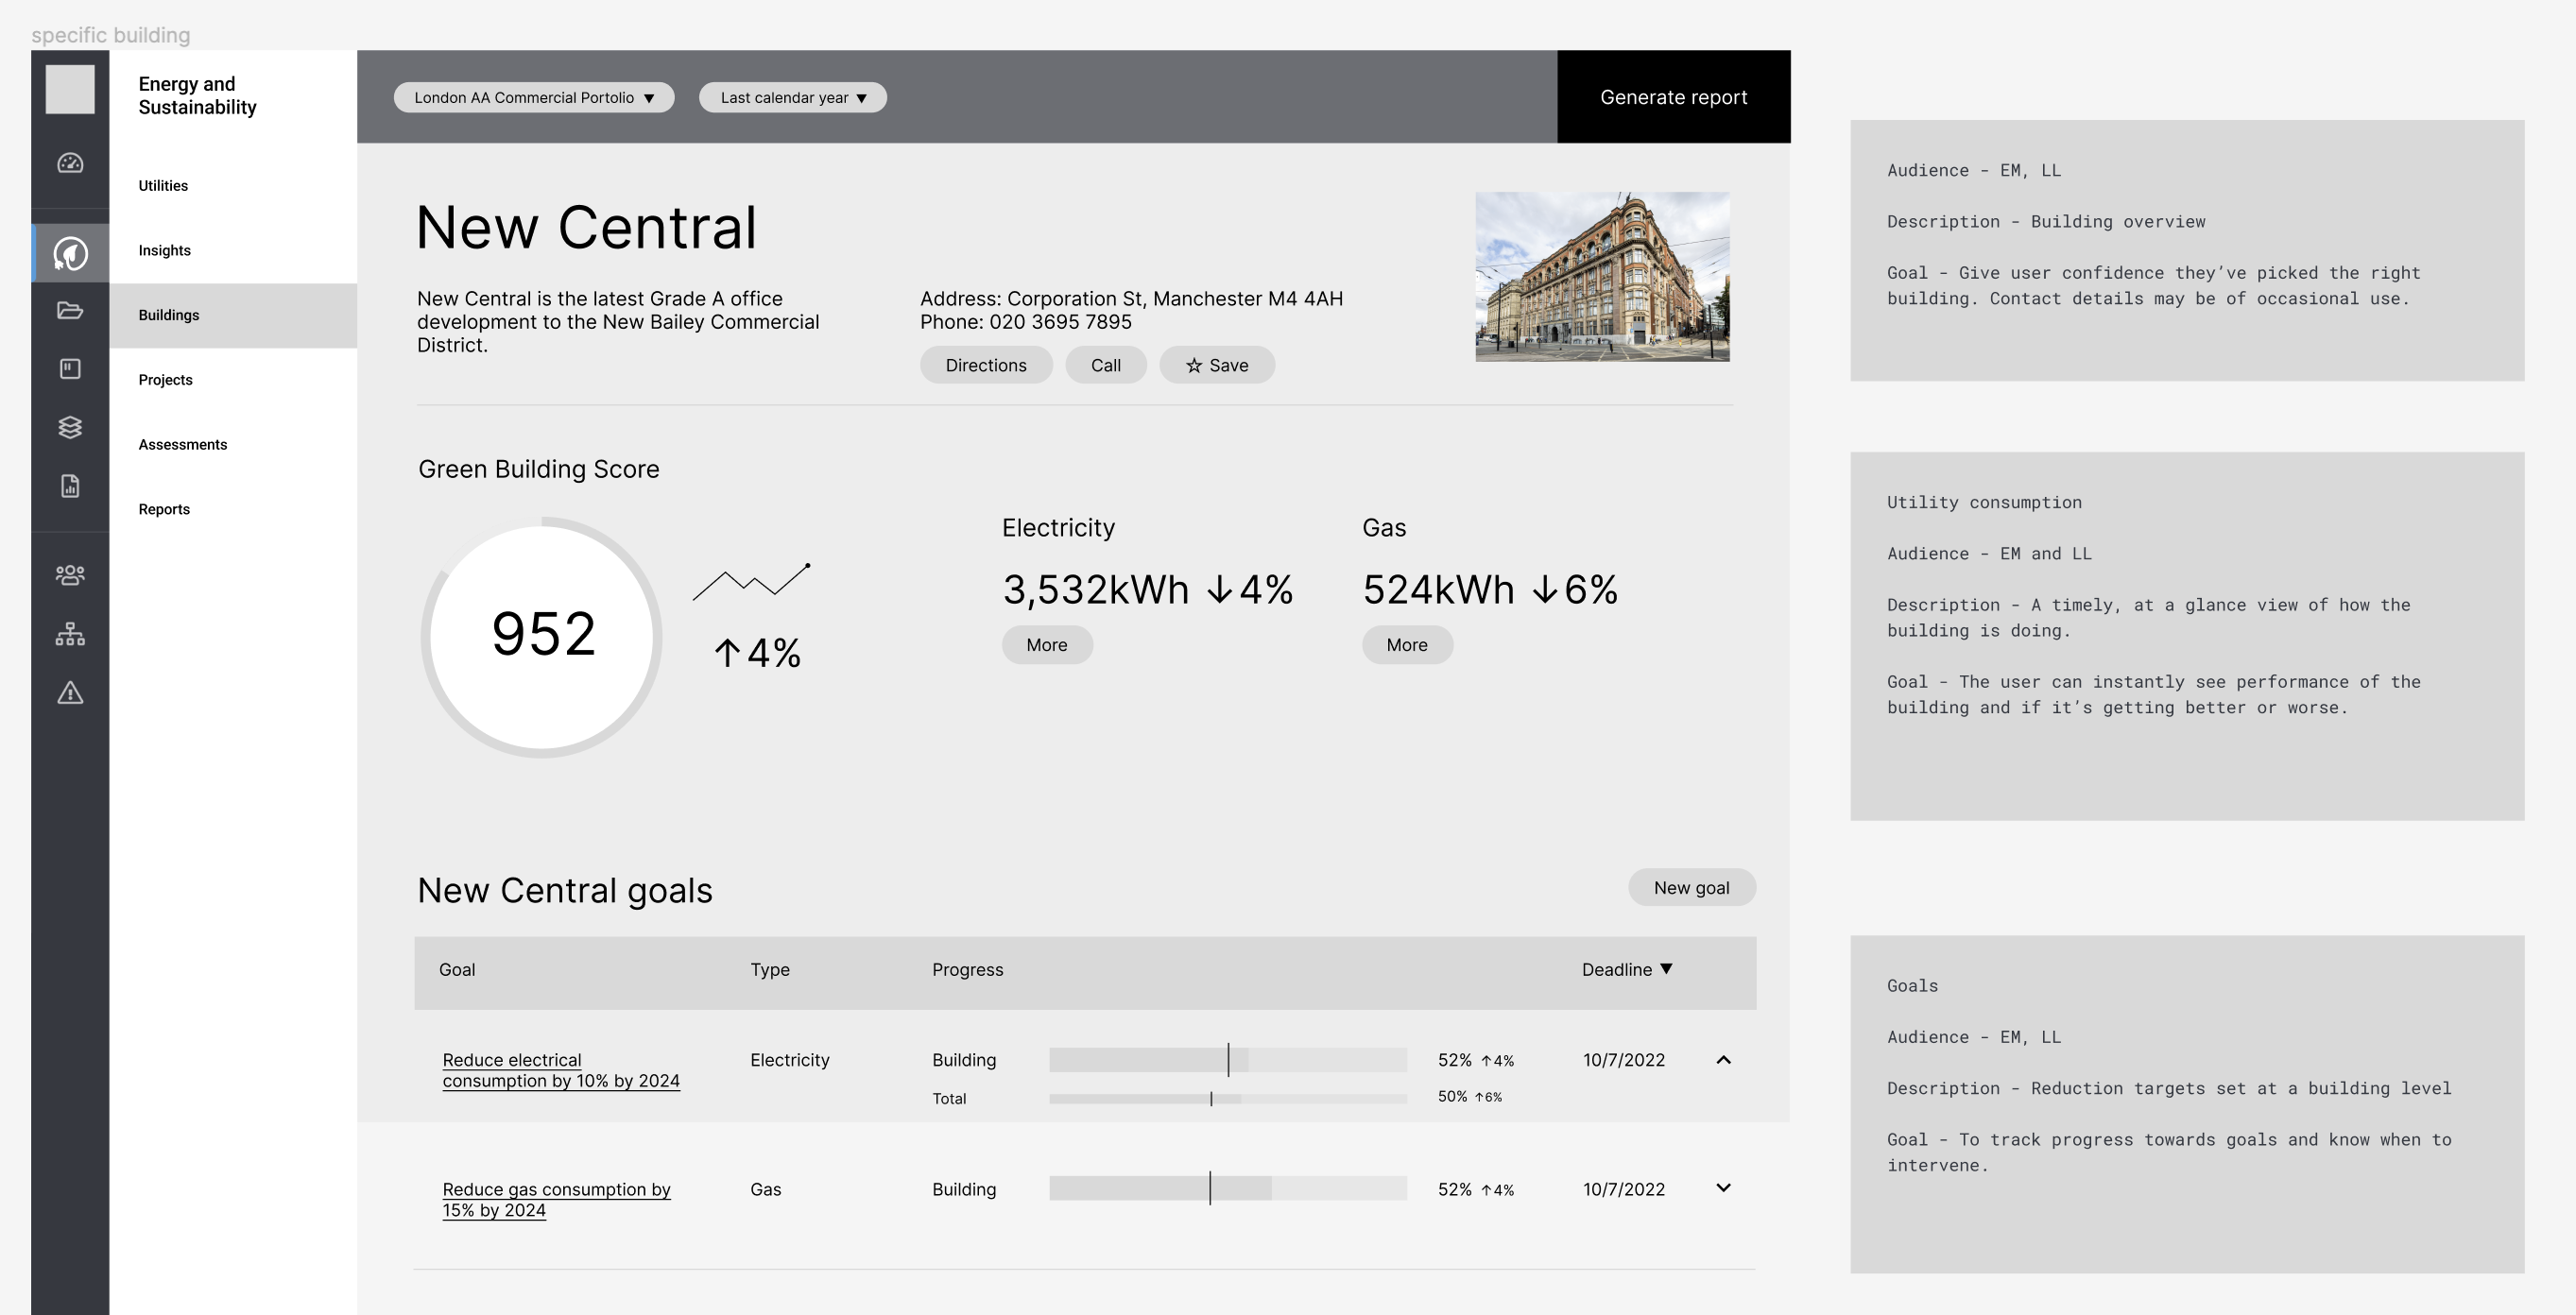
Task: Expand the gas consumption goal row
Action: (1723, 1188)
